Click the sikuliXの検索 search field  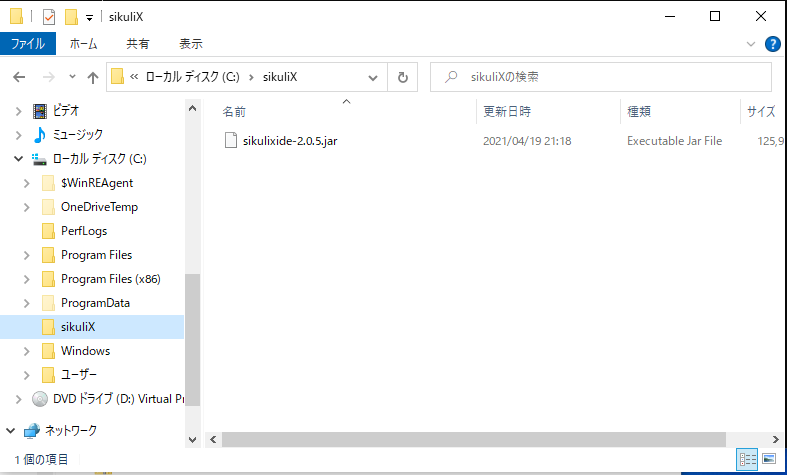coord(610,77)
